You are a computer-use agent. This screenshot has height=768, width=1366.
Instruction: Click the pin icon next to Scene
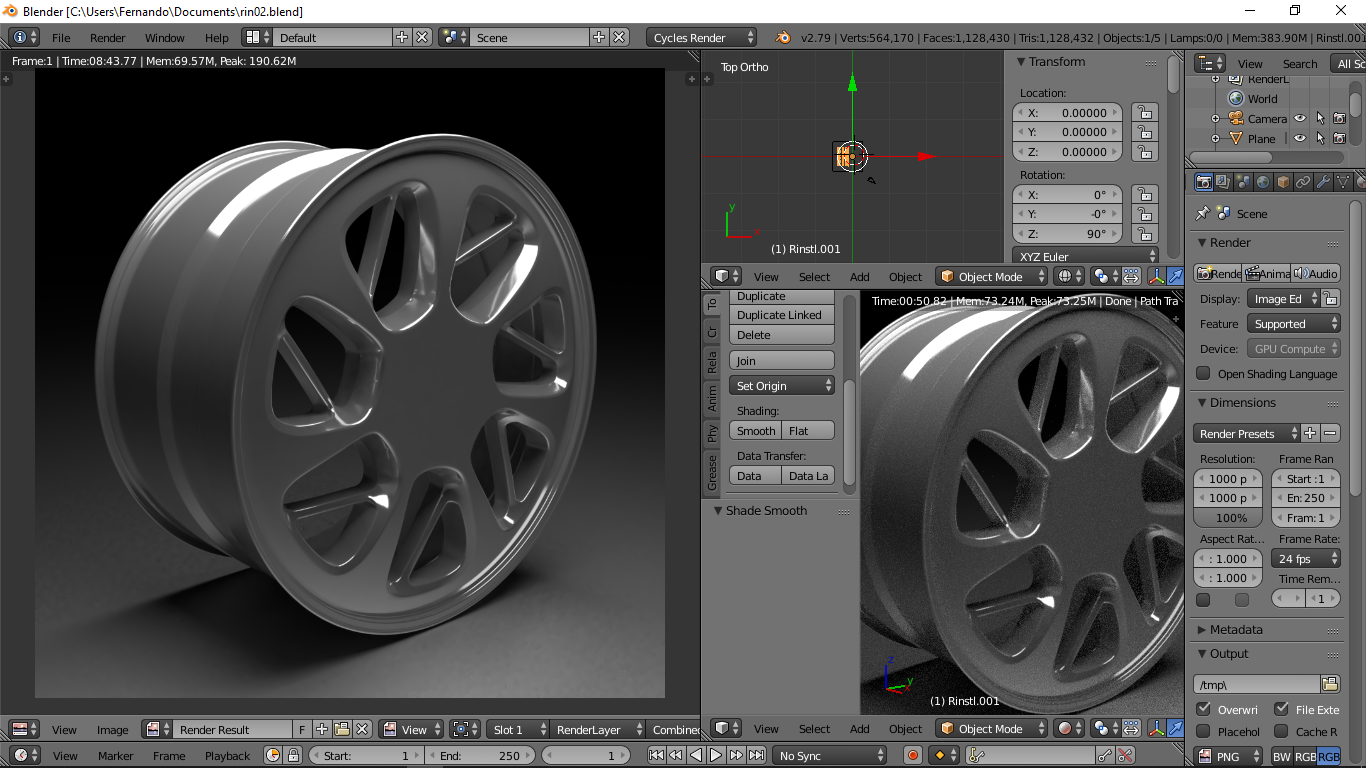click(x=1203, y=213)
